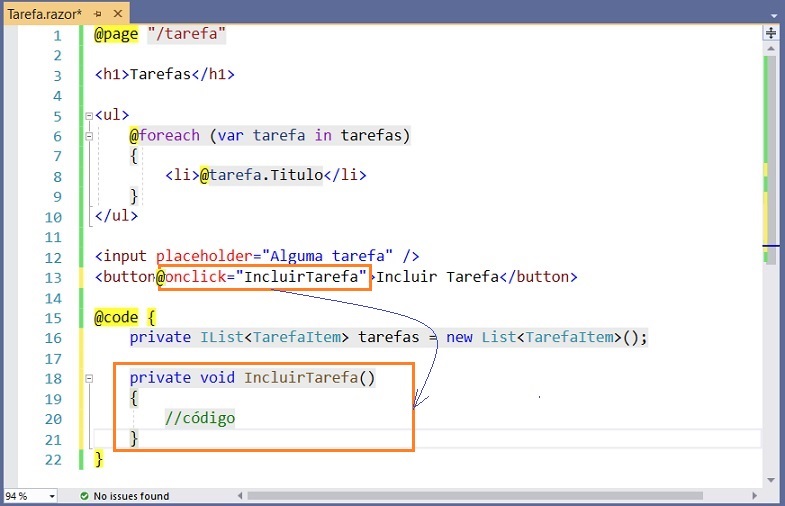Collapse the foreach block on line 6
This screenshot has height=506, width=785.
tap(89, 136)
